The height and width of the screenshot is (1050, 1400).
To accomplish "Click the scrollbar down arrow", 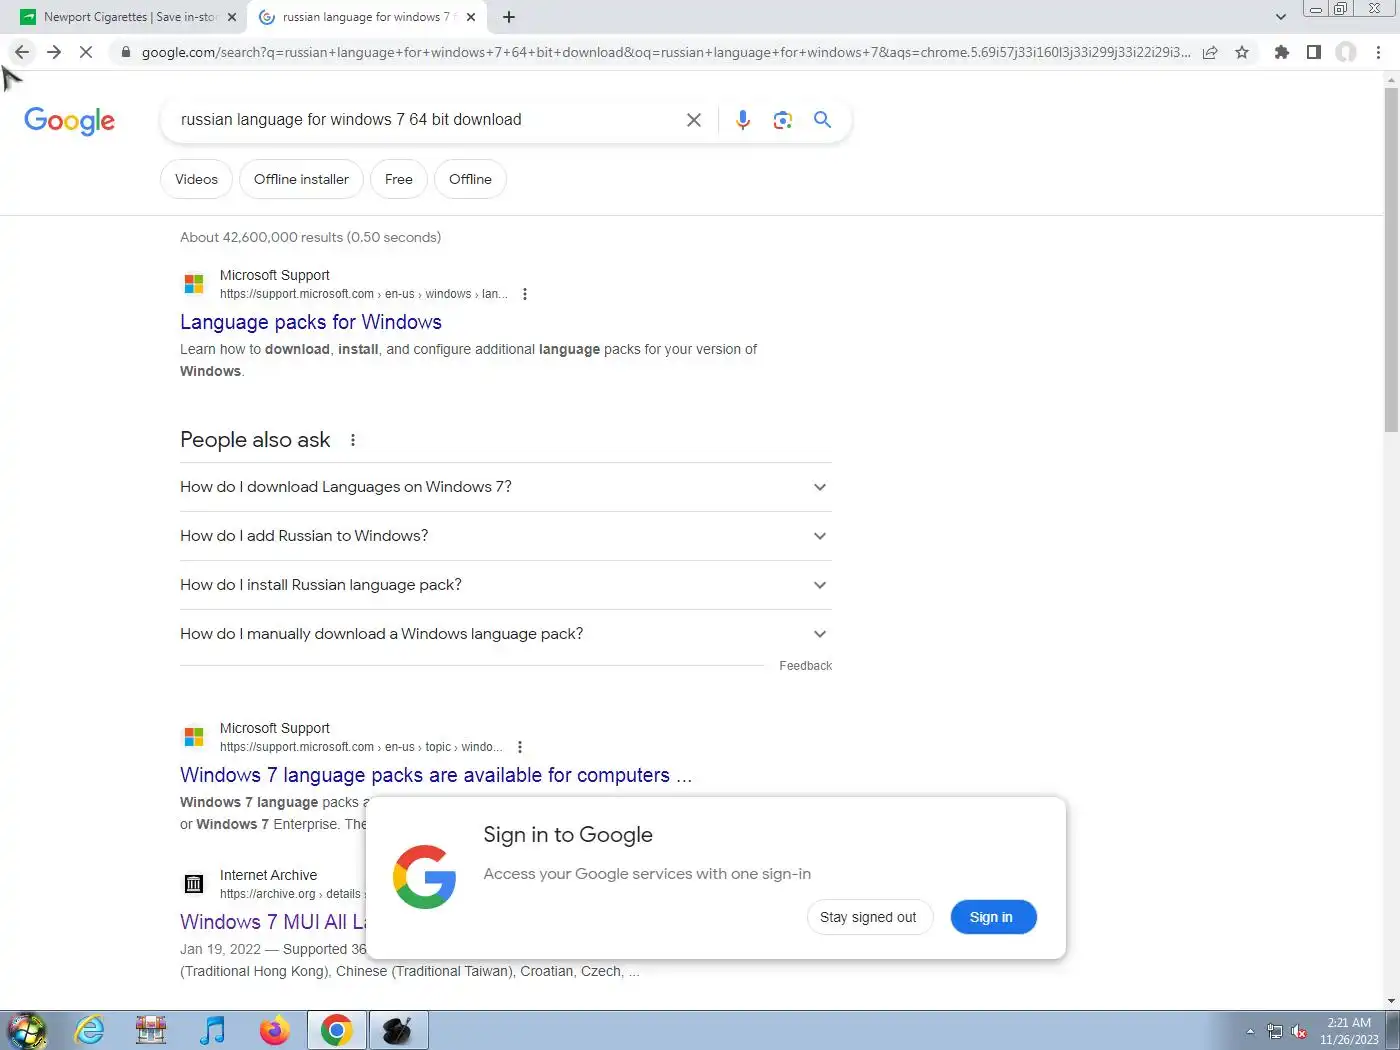I will point(1391,1001).
